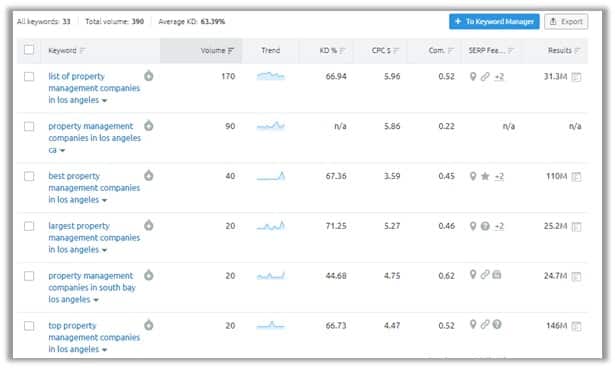615x369 pixels.
Task: Expand dropdown arrow after 'south bay los angeles'
Action: point(96,300)
